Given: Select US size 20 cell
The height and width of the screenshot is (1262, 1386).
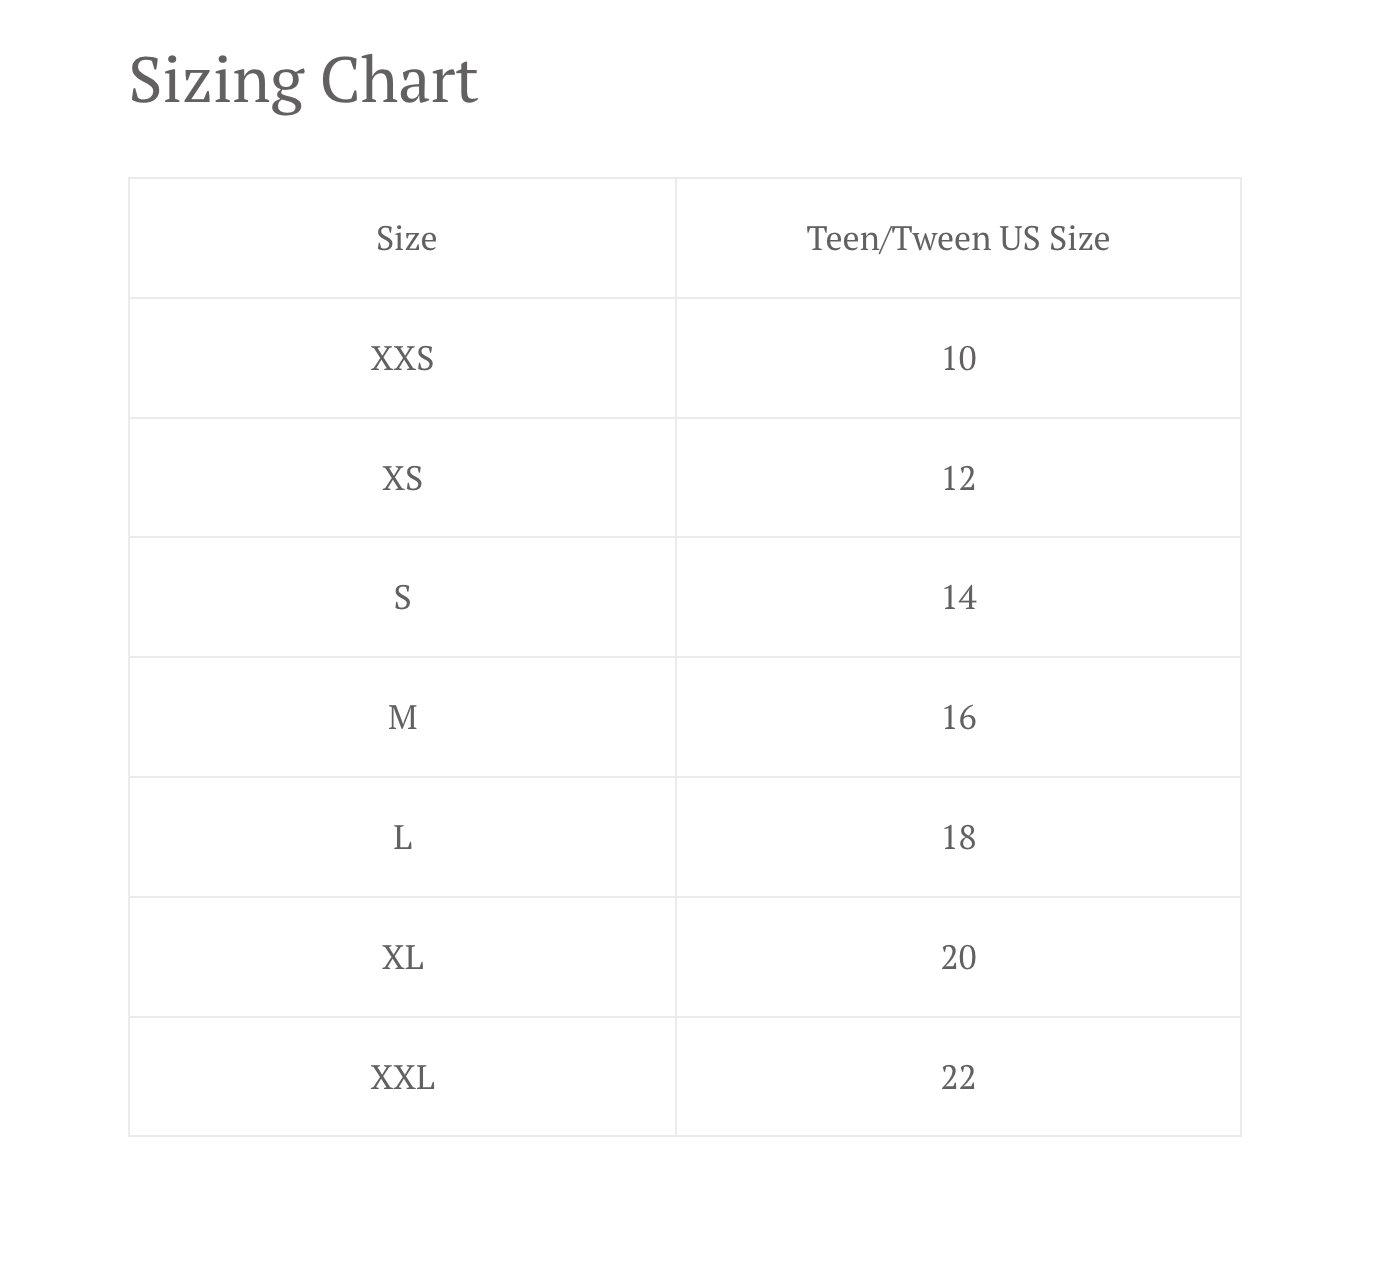Looking at the screenshot, I should point(958,957).
